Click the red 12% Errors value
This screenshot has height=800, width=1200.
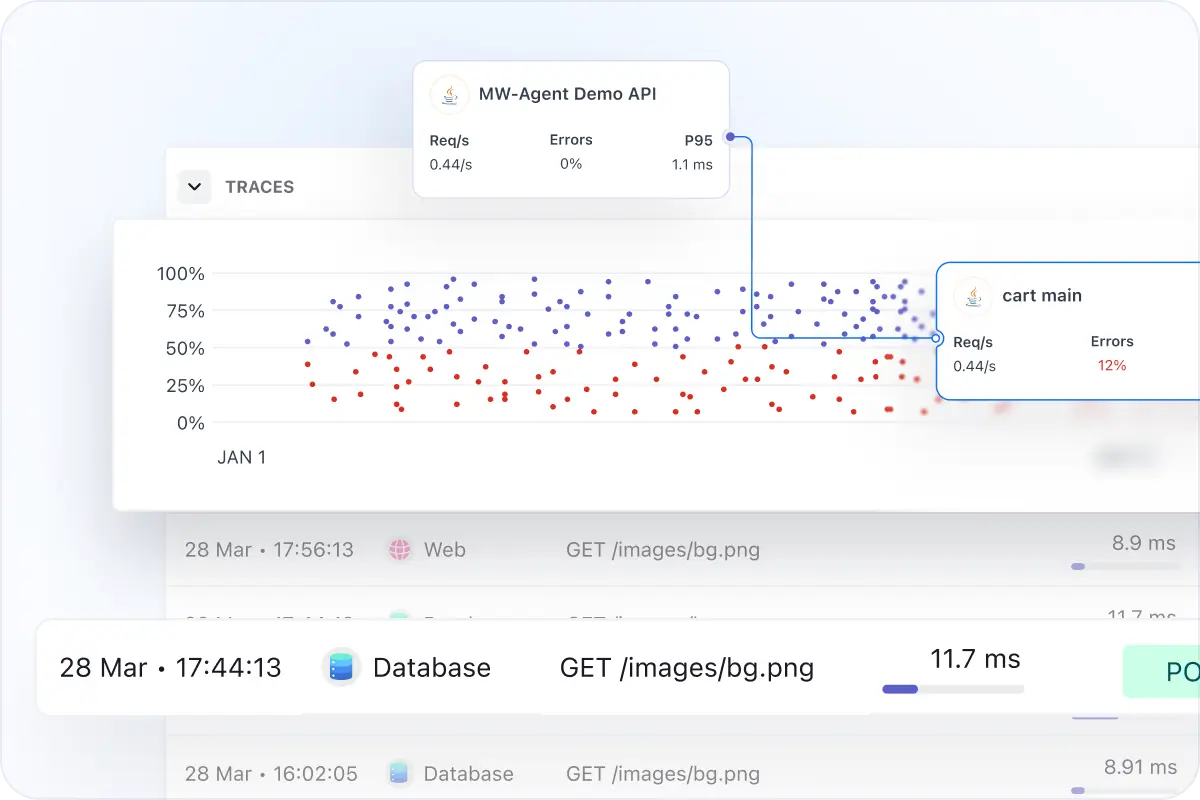coord(1112,366)
